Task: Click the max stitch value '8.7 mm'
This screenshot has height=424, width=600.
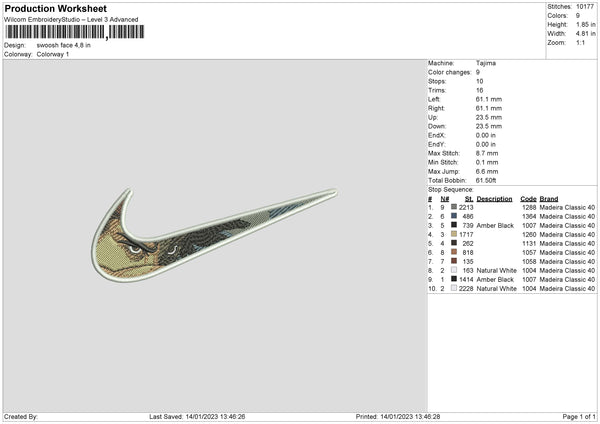Action: [x=487, y=153]
